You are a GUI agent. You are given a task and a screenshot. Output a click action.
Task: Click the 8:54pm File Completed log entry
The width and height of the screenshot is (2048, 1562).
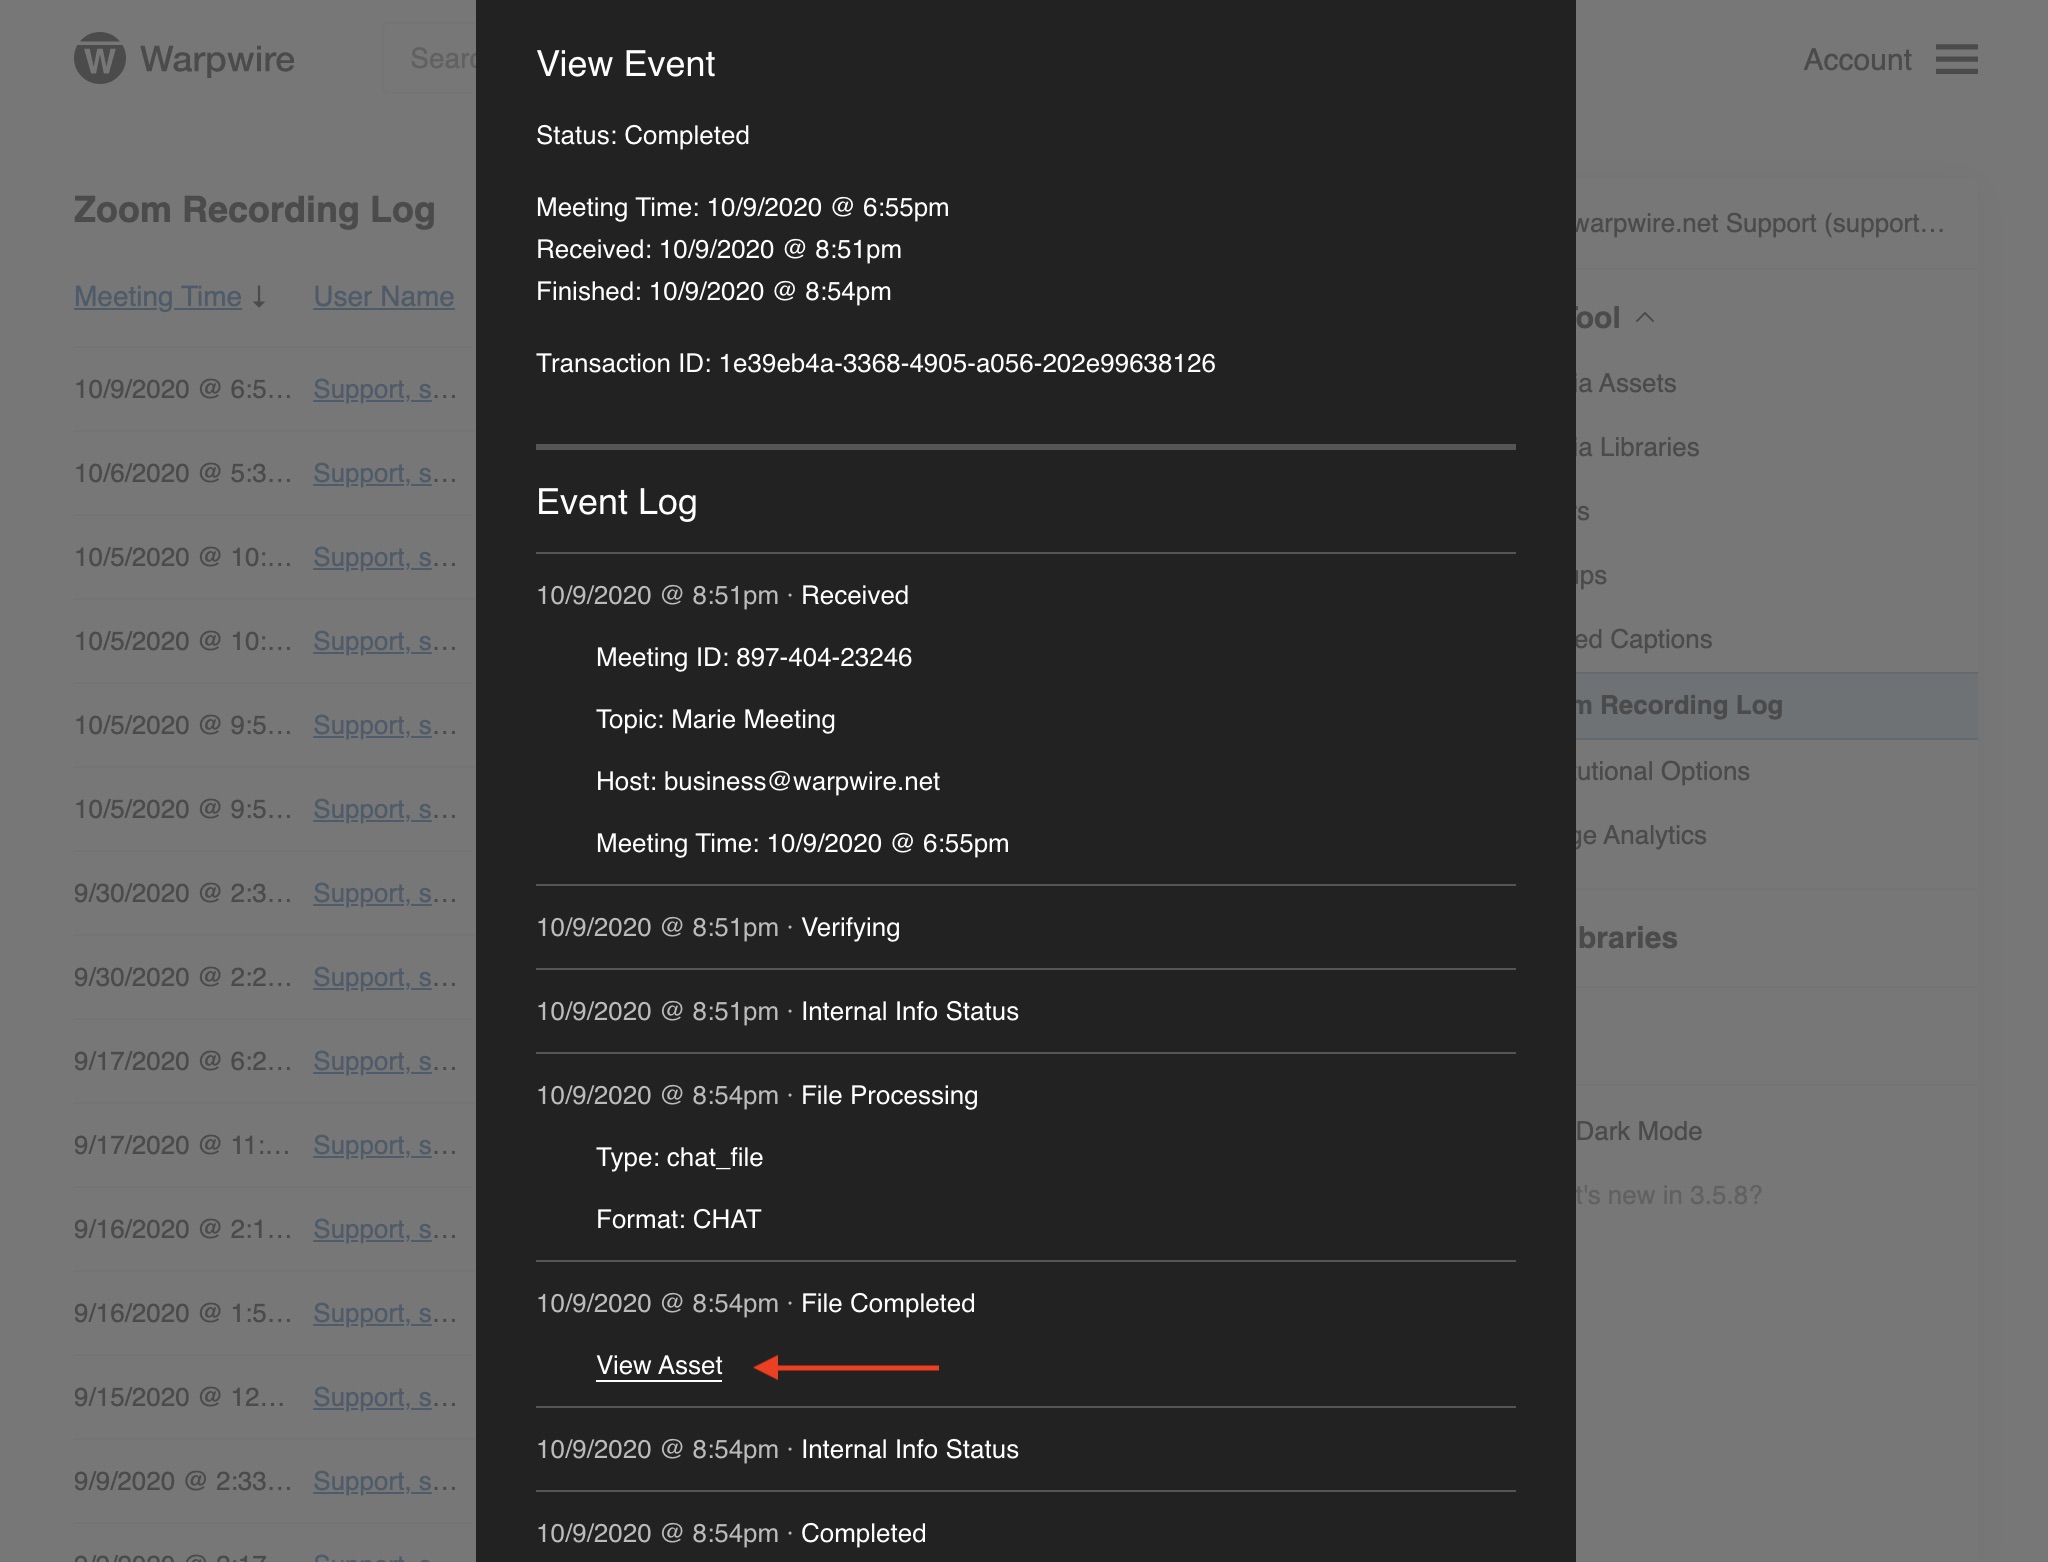click(x=756, y=1303)
